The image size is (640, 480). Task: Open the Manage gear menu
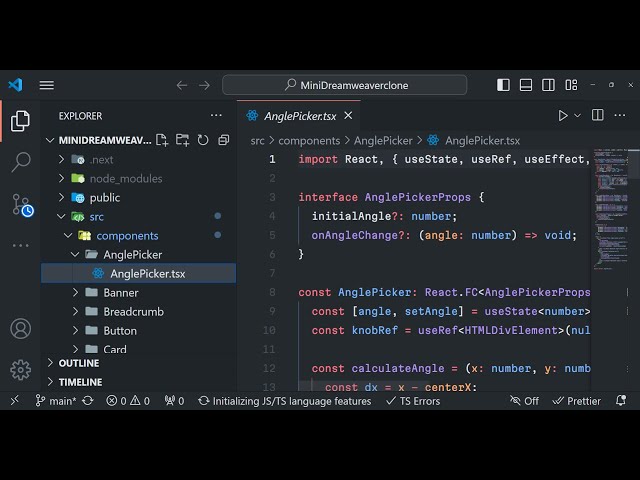20,369
